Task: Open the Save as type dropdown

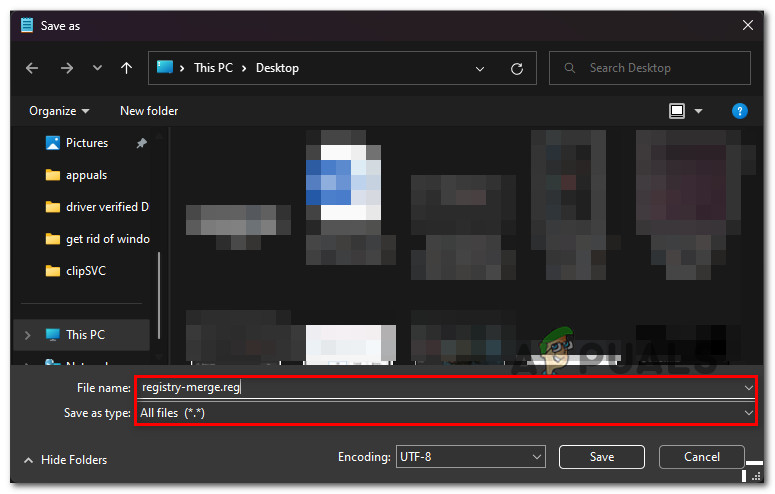Action: [x=446, y=412]
